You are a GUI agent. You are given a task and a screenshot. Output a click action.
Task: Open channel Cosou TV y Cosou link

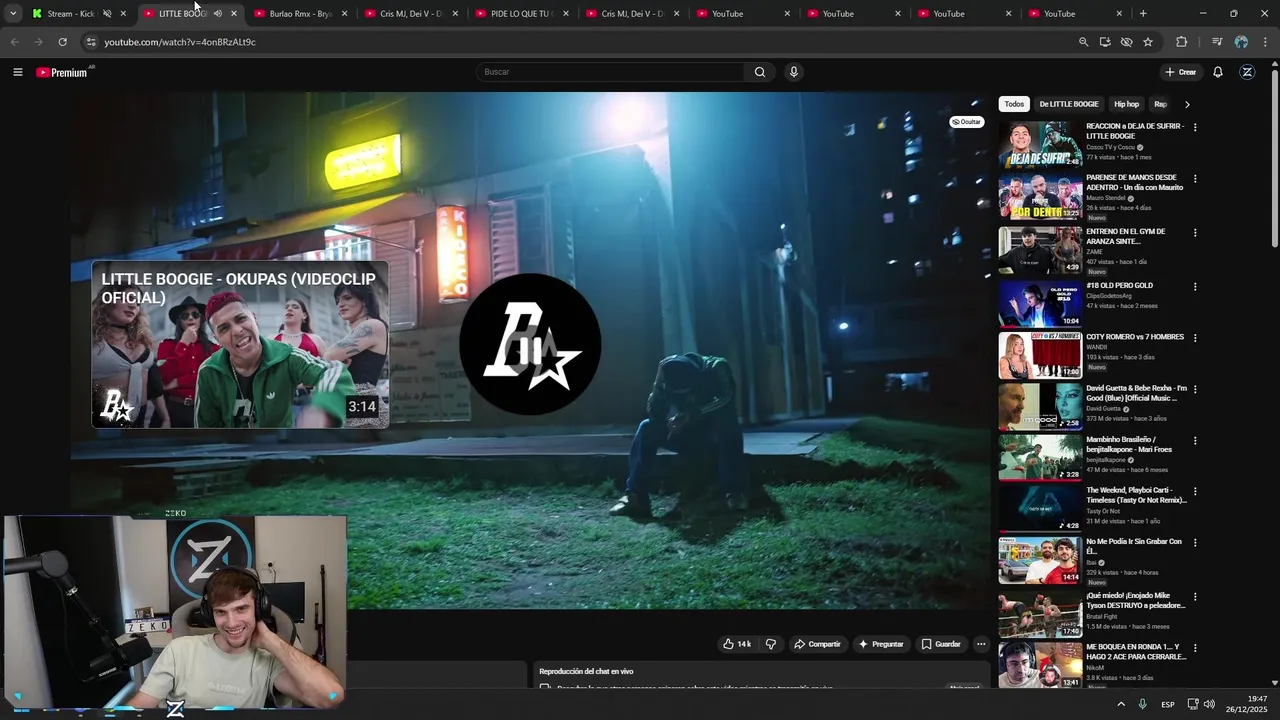[x=1110, y=147]
